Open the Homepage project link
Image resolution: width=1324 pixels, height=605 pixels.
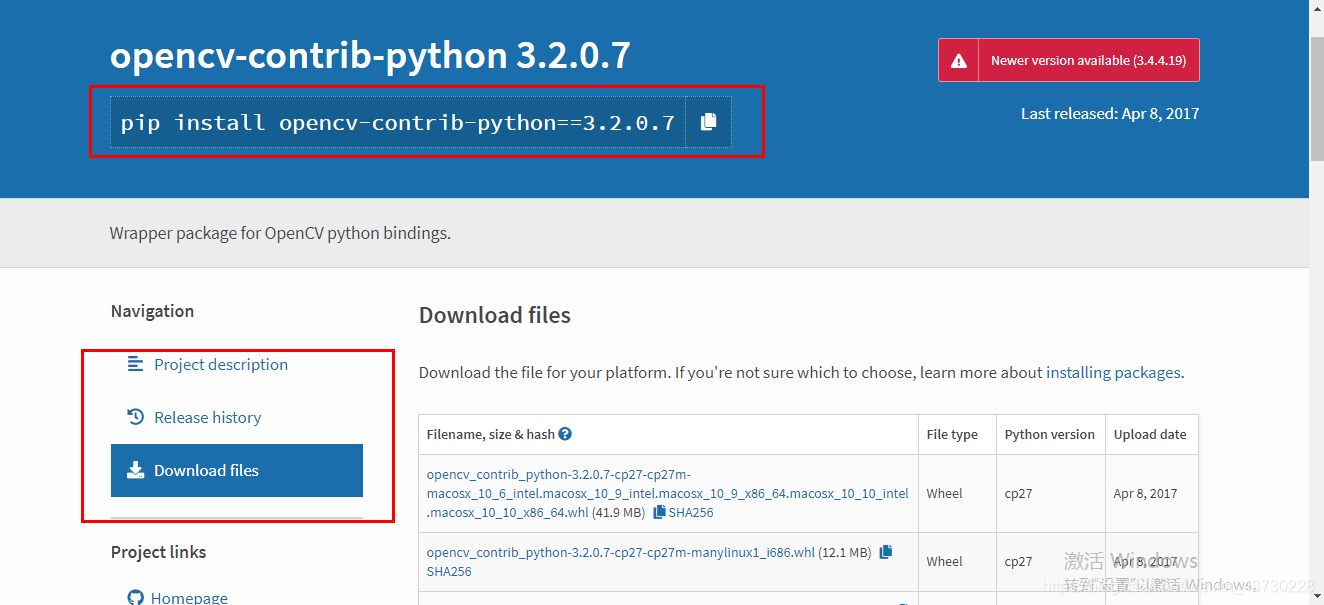pyautogui.click(x=189, y=598)
